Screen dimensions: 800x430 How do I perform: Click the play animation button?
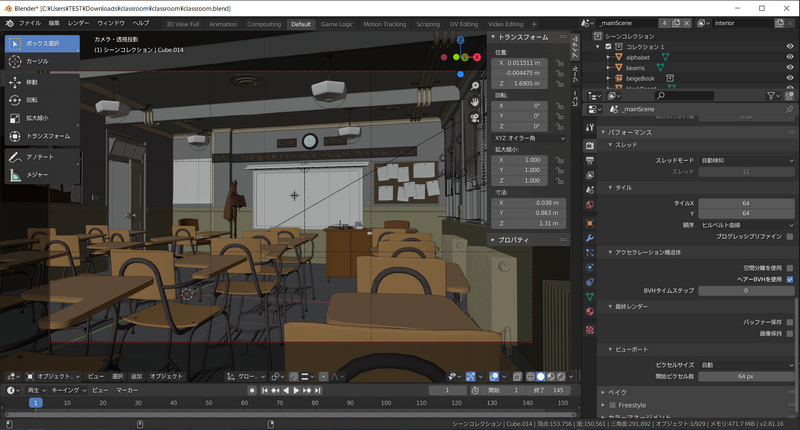point(294,389)
